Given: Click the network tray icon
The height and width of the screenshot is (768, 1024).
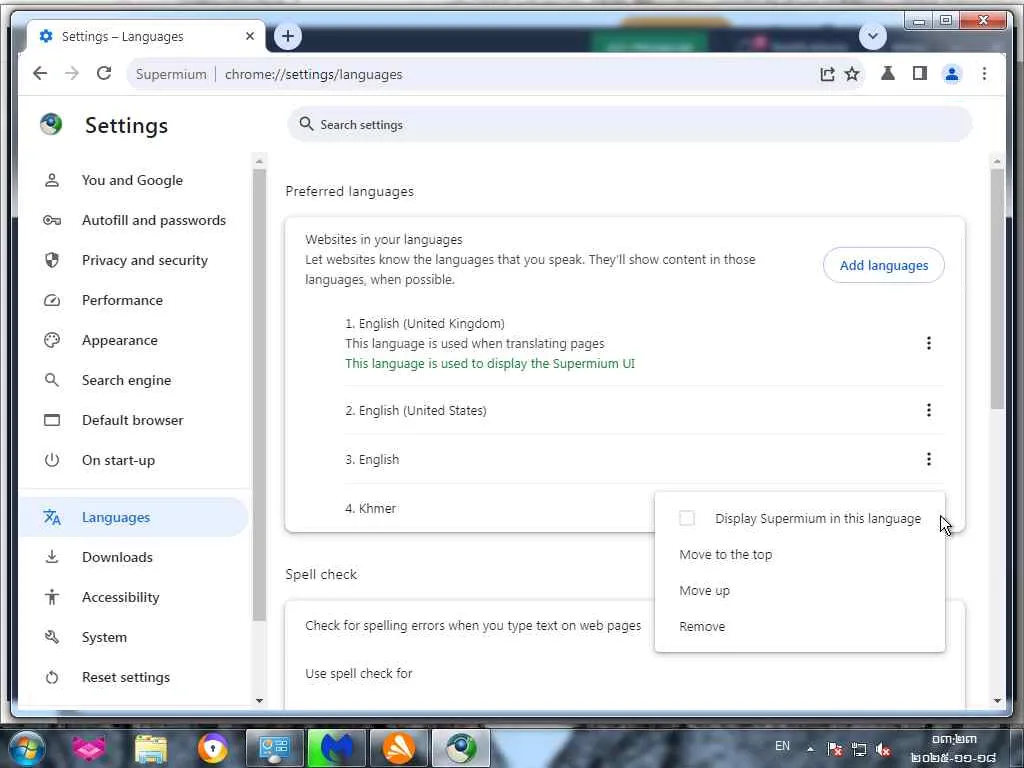Looking at the screenshot, I should click(859, 749).
